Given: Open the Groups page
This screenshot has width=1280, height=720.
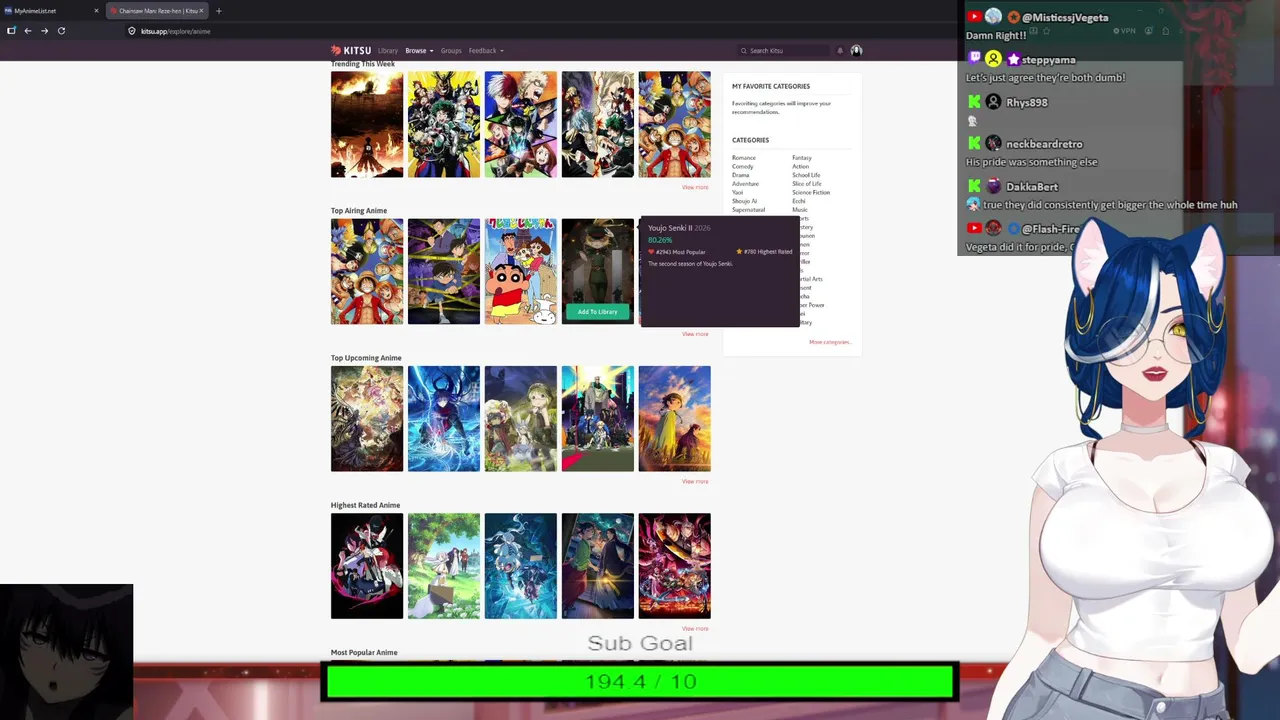Looking at the screenshot, I should (451, 51).
